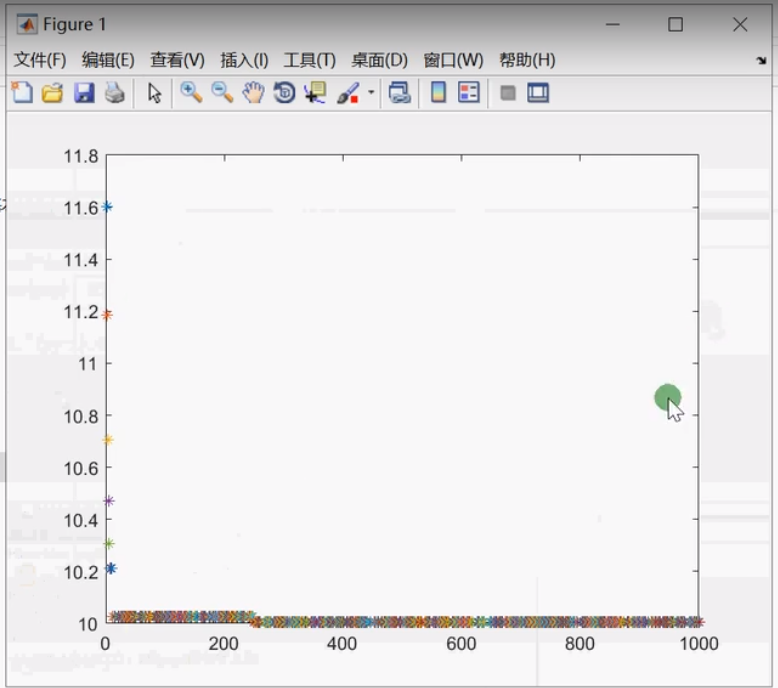Dock the figure using the menu bar arrow
Screen dimensions: 778x688
pos(761,61)
